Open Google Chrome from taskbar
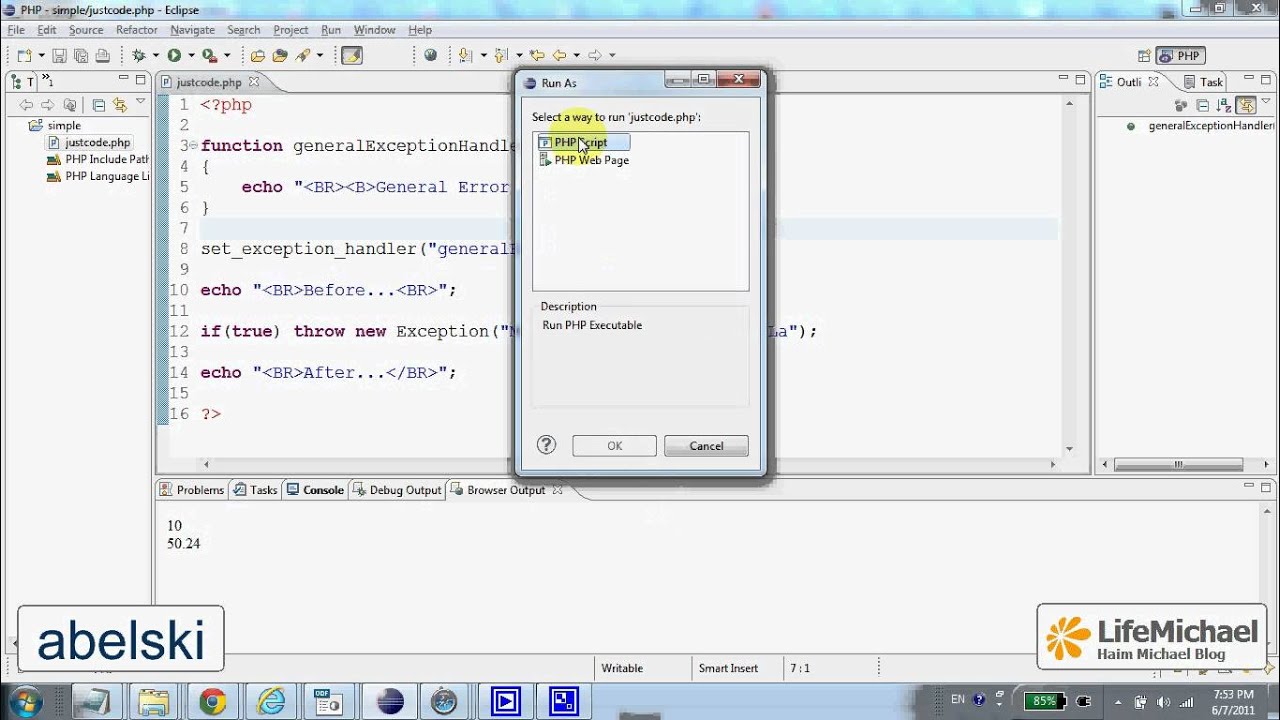The height and width of the screenshot is (720, 1280). click(x=212, y=702)
